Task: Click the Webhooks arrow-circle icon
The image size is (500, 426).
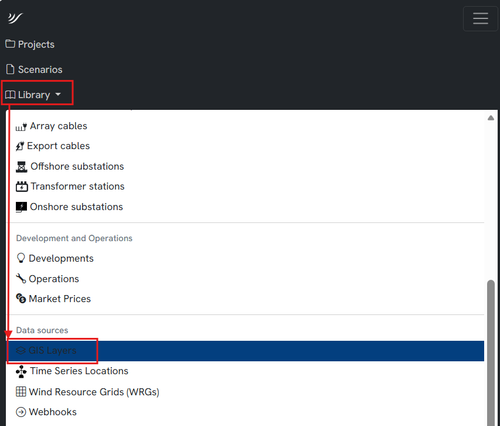Action: pyautogui.click(x=21, y=412)
